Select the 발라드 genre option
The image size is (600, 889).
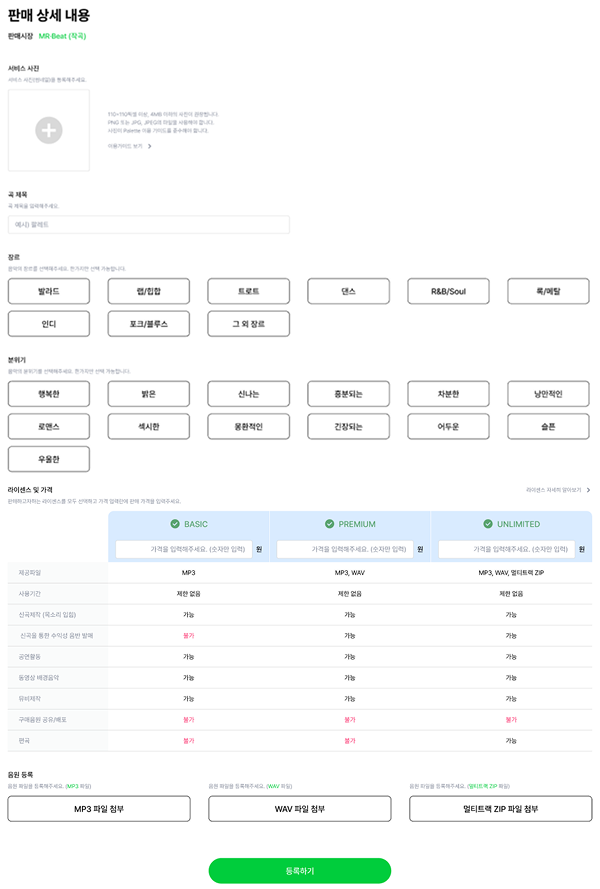tap(49, 291)
